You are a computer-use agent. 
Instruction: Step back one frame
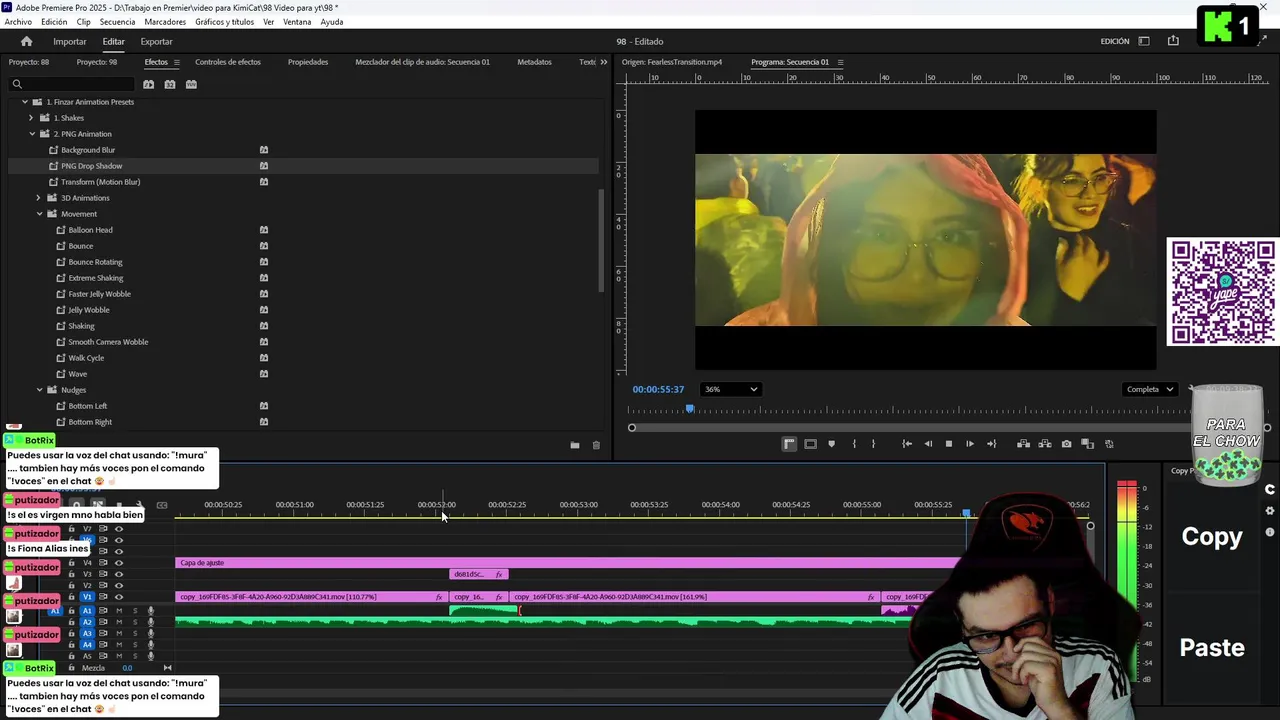tap(928, 444)
